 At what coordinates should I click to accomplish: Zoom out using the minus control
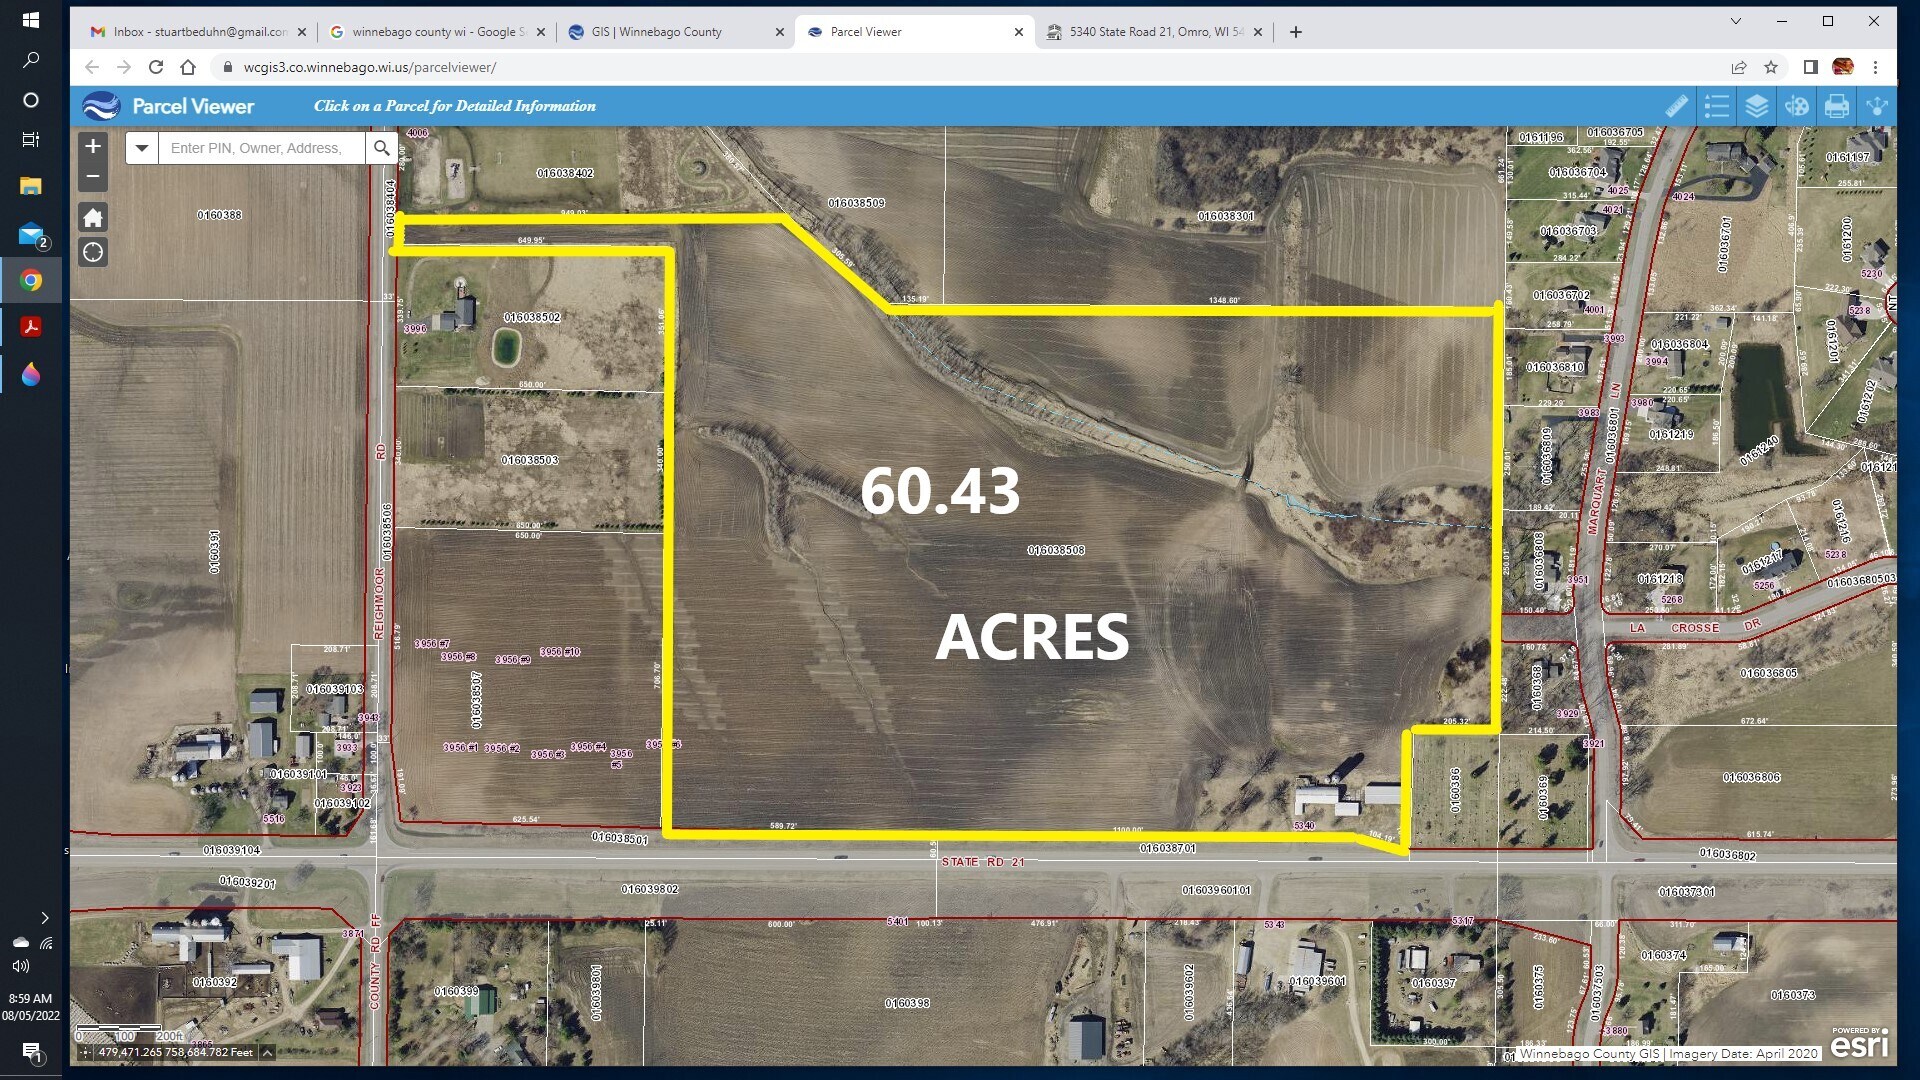[92, 178]
